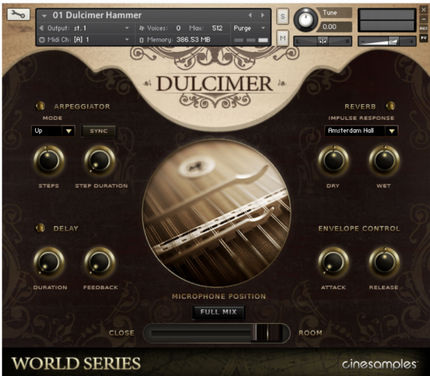The image size is (430, 376).
Task: Click the SYNC button in Arpeggiator
Action: 99,131
